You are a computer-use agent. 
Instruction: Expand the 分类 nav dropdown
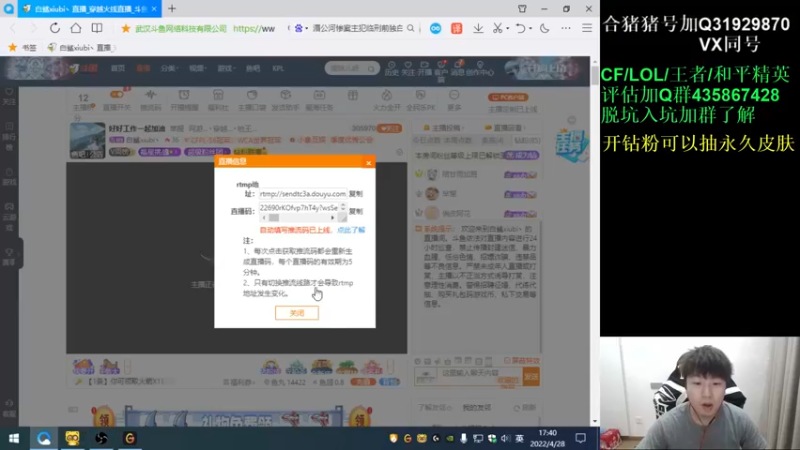click(169, 68)
